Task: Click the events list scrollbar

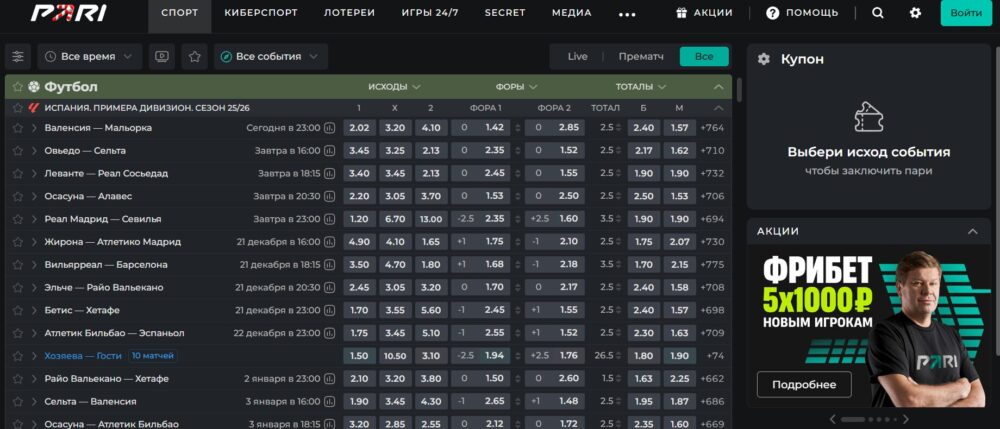Action: point(739,89)
